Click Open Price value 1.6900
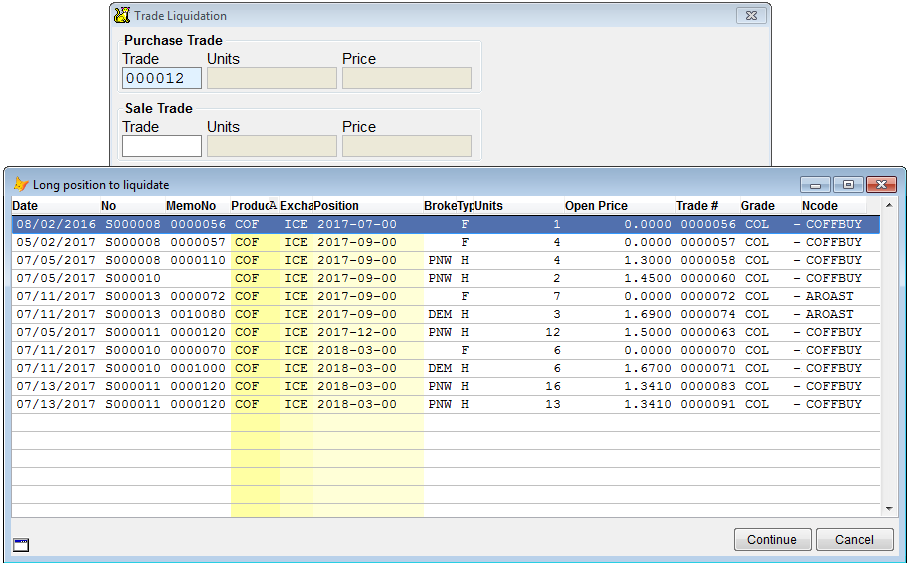The width and height of the screenshot is (911, 563). (648, 314)
